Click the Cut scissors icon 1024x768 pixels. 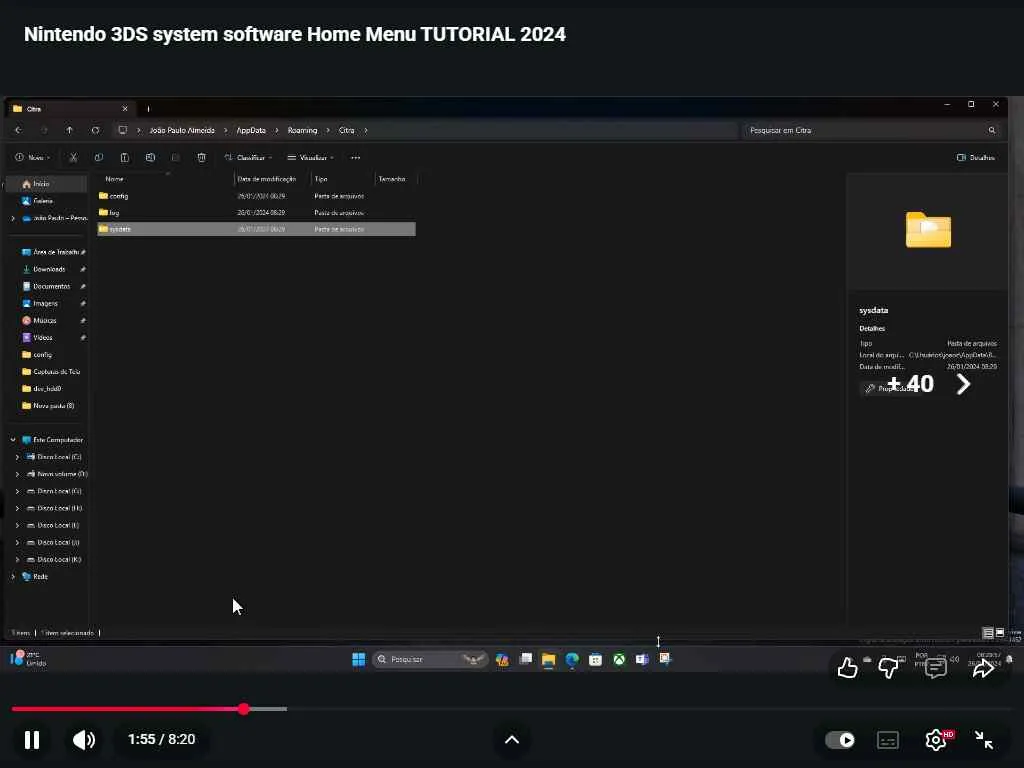point(73,157)
